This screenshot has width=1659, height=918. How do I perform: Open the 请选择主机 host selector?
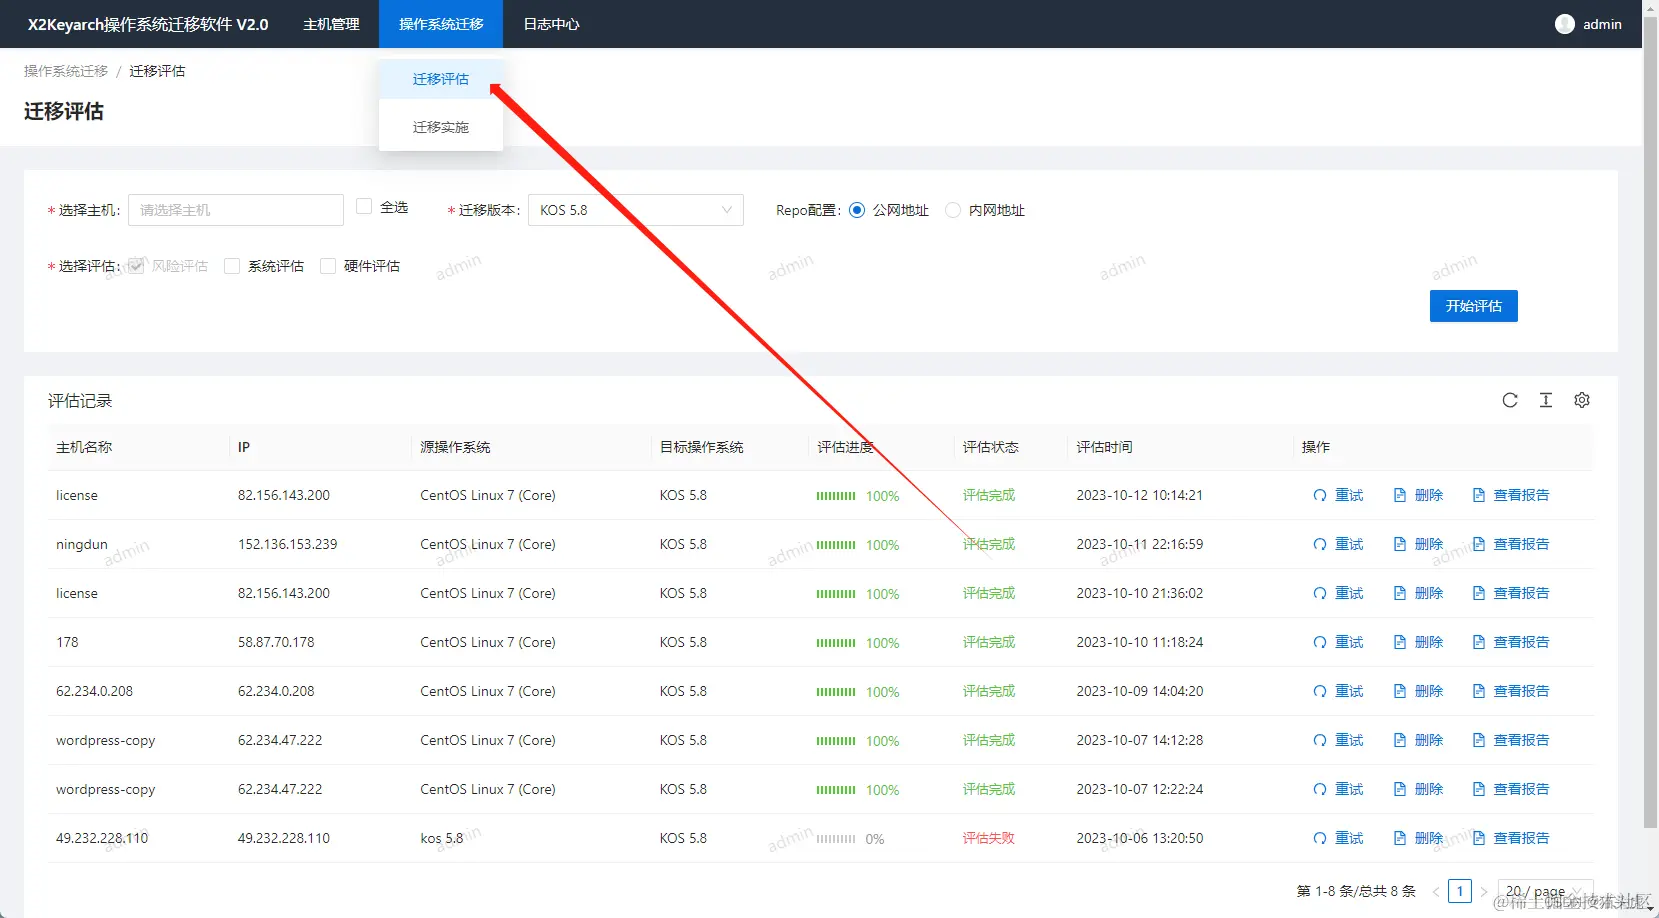pos(236,210)
